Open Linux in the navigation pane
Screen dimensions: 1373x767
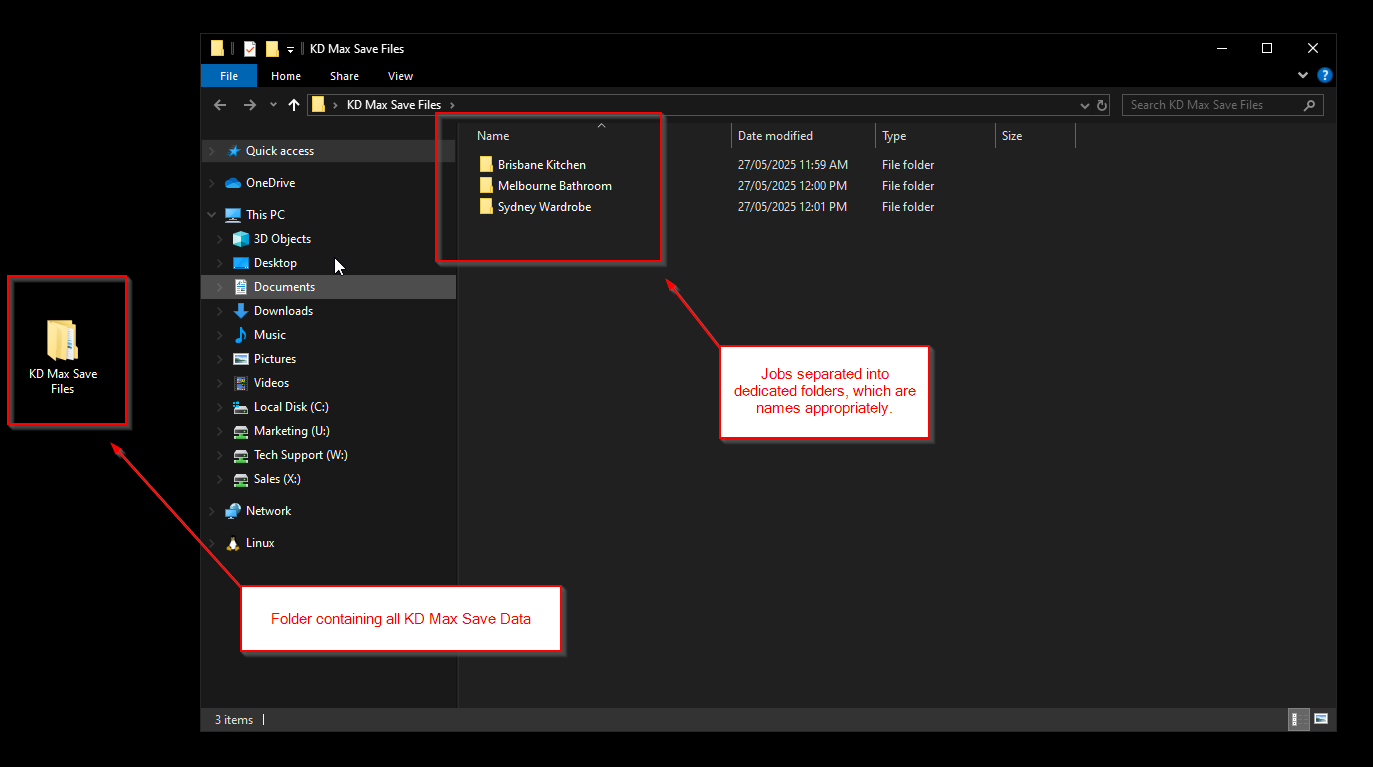coord(260,543)
